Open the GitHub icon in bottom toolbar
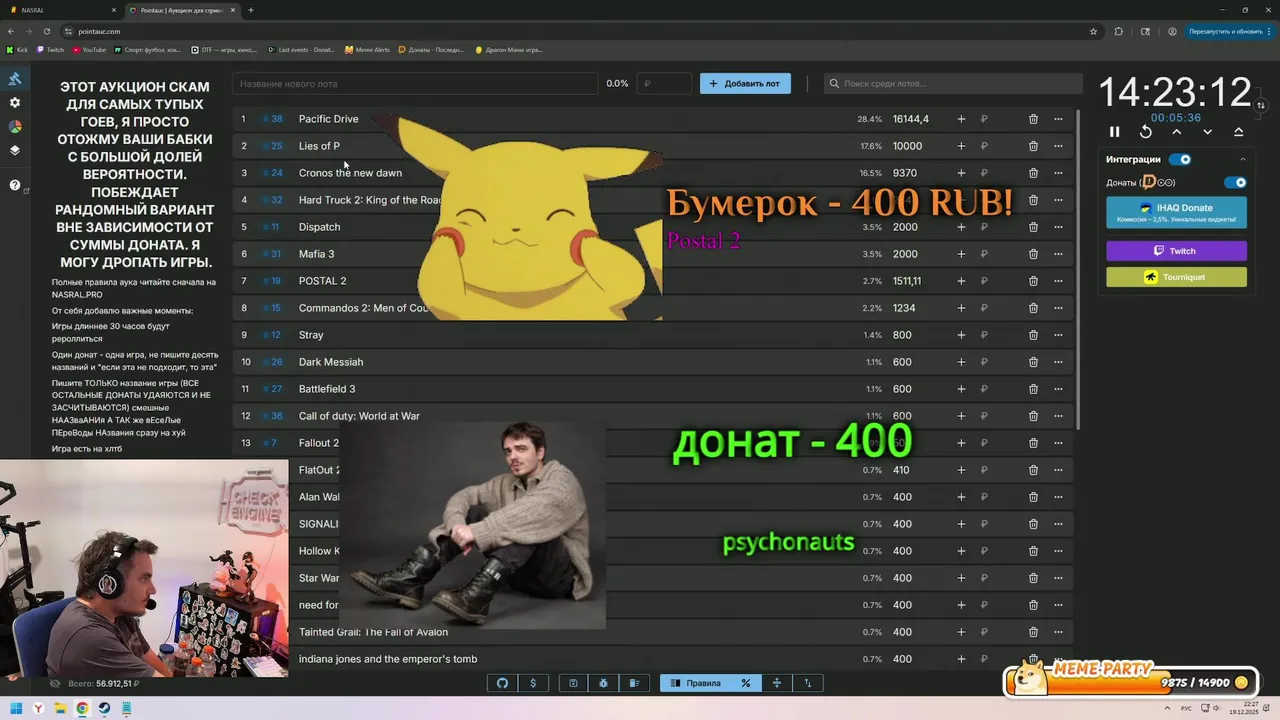Screen dimensions: 1280x720 tap(503, 683)
